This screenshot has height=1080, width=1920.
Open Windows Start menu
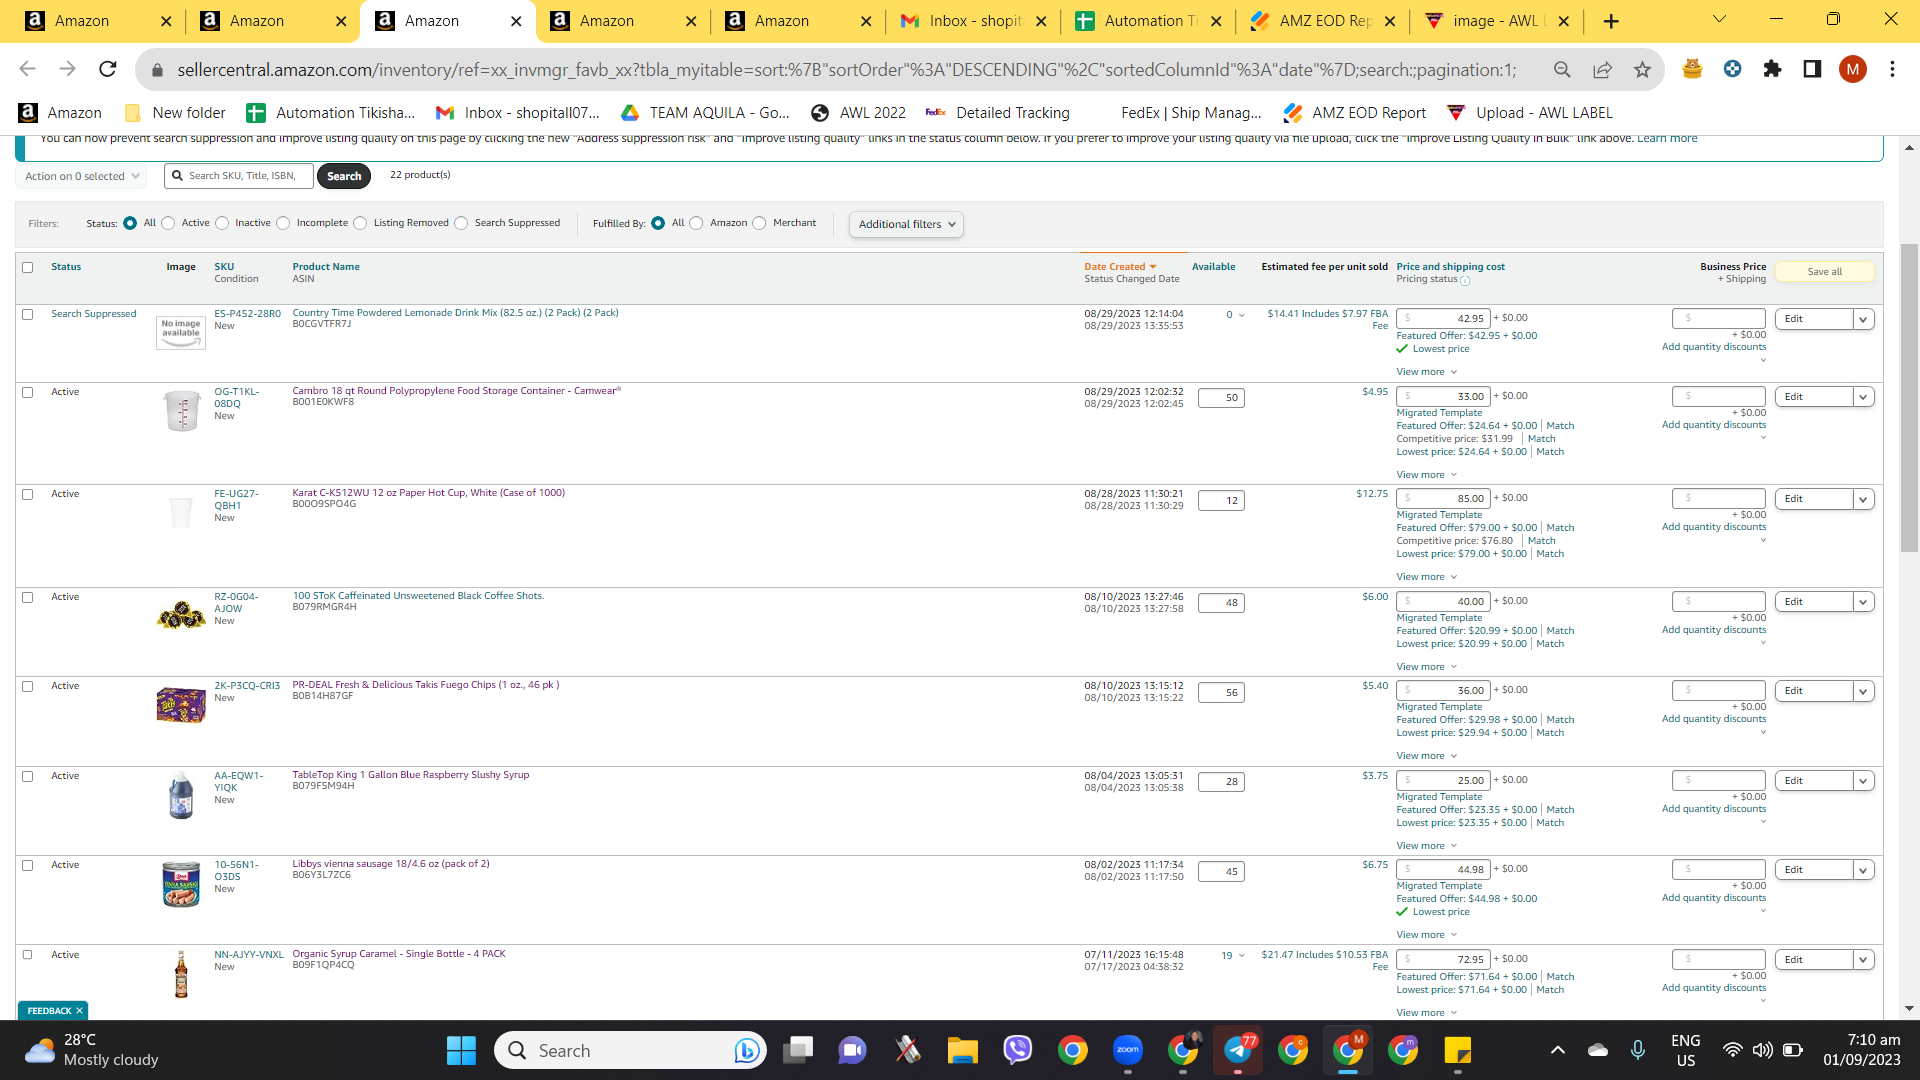click(461, 1050)
